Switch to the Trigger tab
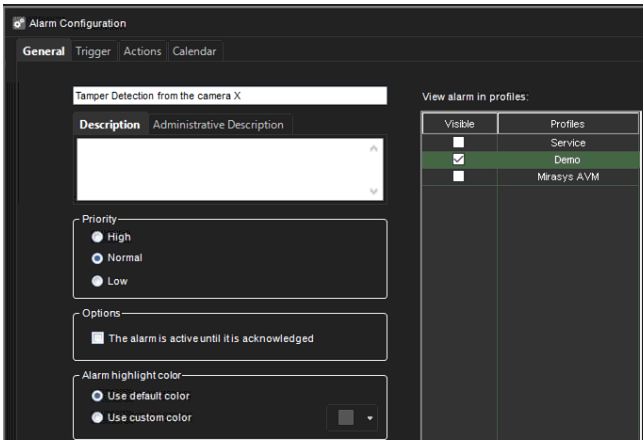Screen dimensions: 644x445 coord(94,51)
